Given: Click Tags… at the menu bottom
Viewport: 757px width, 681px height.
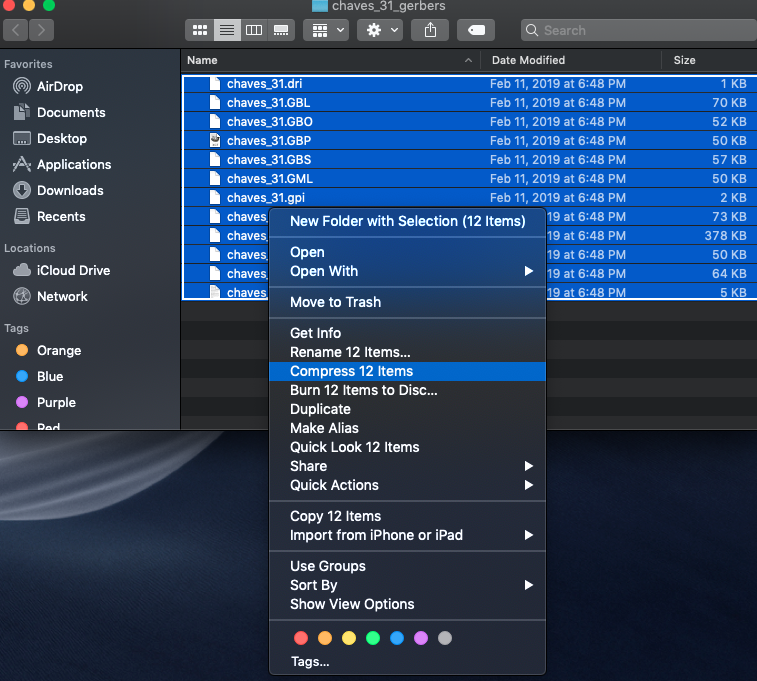Looking at the screenshot, I should [x=310, y=661].
